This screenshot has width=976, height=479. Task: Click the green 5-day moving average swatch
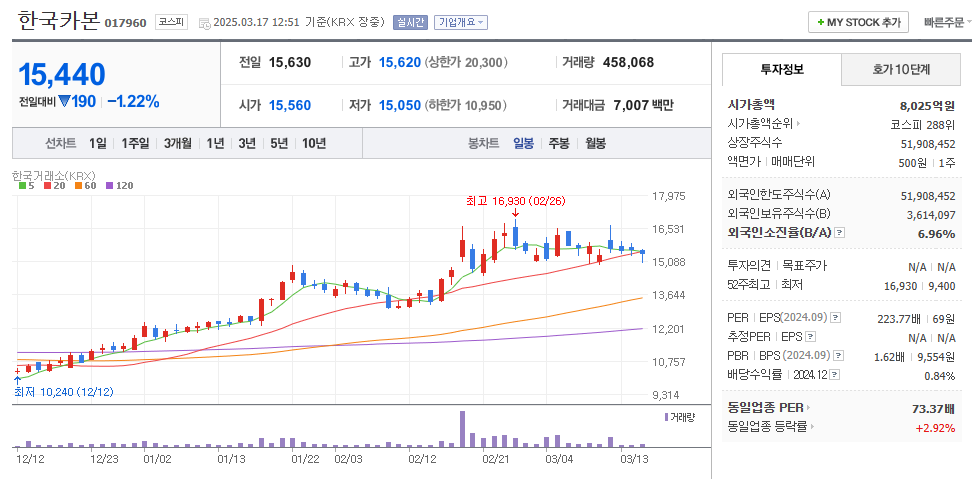click(x=22, y=185)
